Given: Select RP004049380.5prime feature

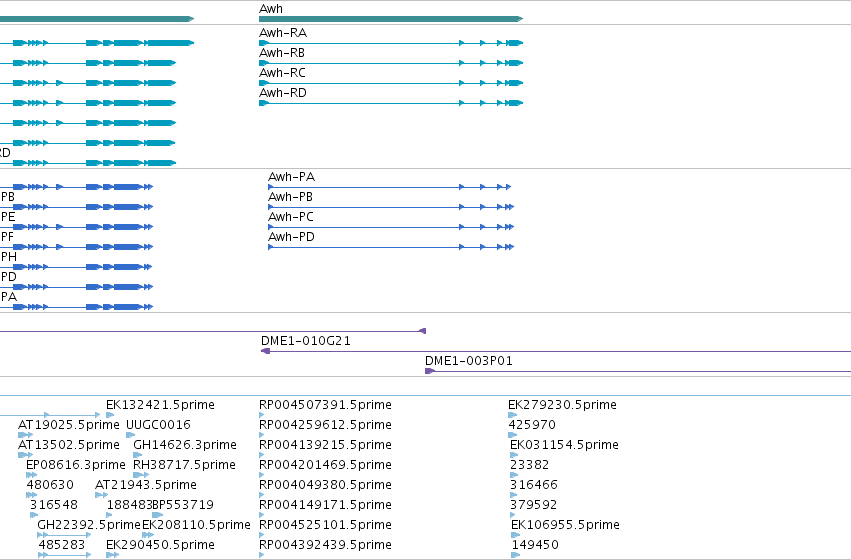Looking at the screenshot, I should (325, 485).
